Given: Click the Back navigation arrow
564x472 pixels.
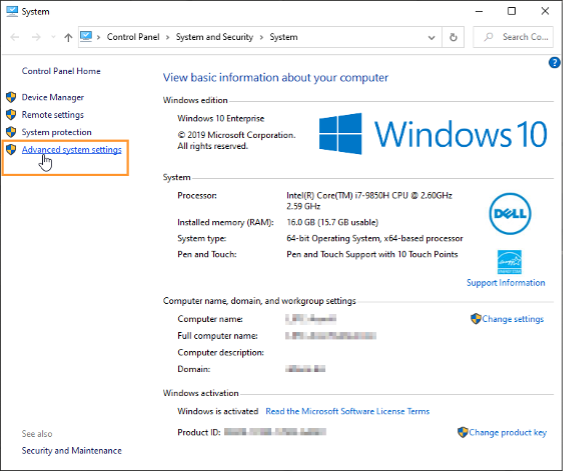Looking at the screenshot, I should (x=15, y=37).
